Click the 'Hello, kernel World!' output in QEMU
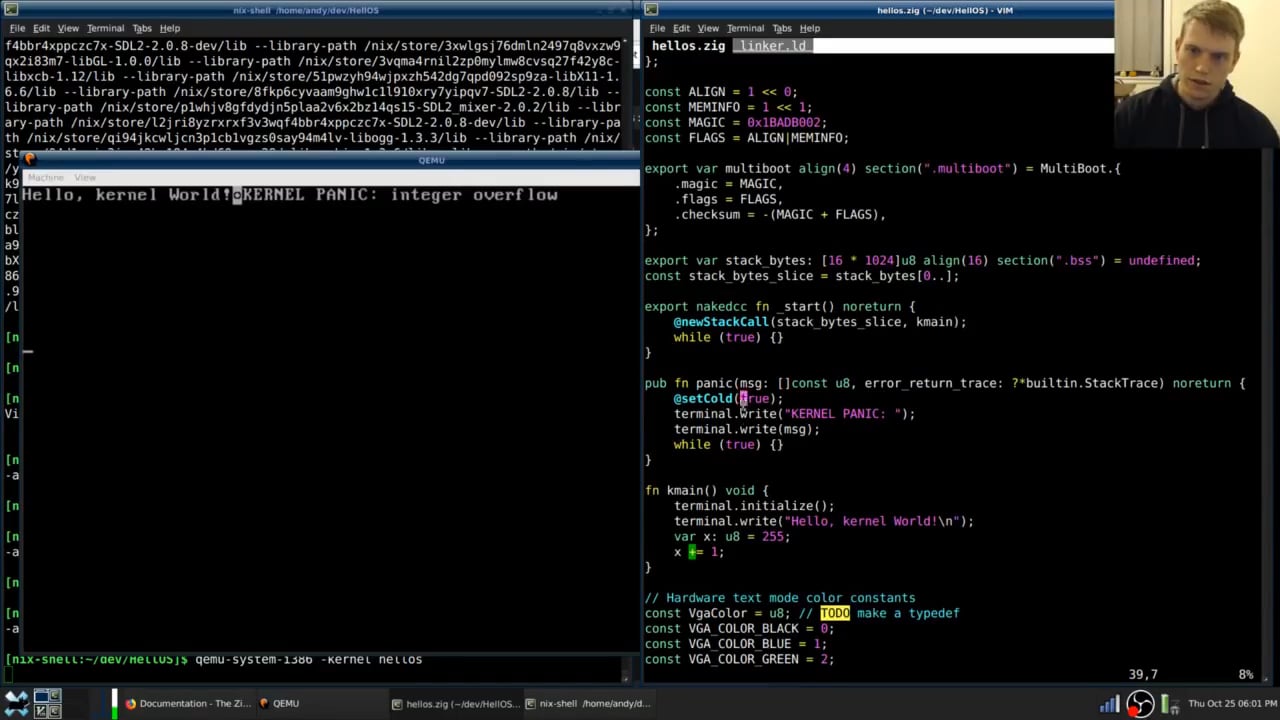This screenshot has height=720, width=1280. point(127,195)
